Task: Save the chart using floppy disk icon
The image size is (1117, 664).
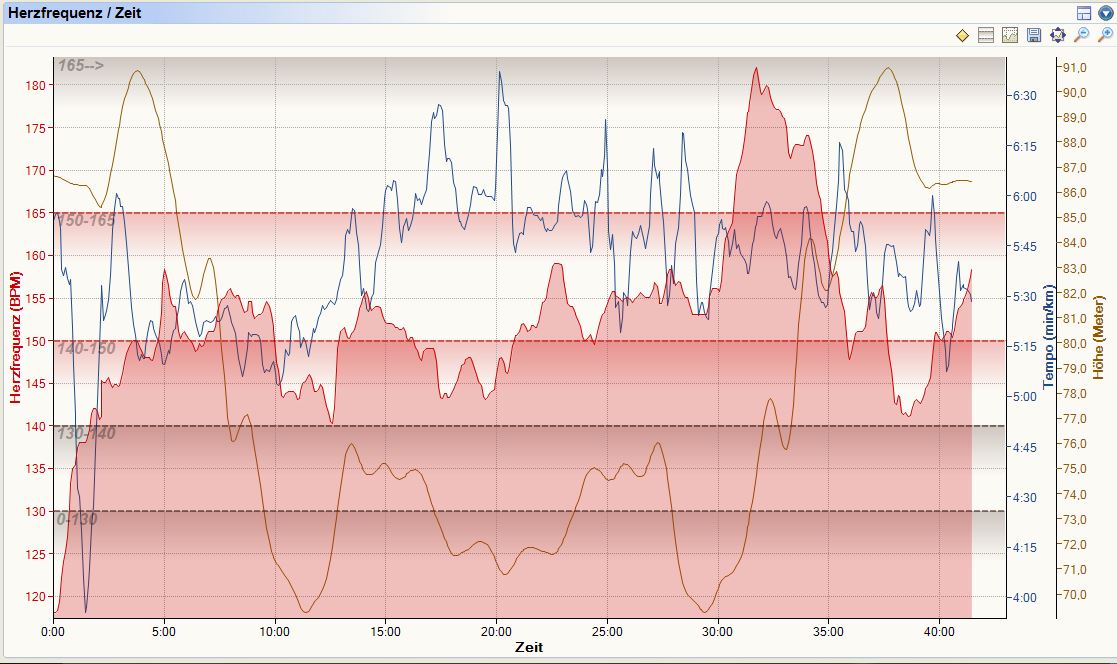Action: click(x=1034, y=36)
